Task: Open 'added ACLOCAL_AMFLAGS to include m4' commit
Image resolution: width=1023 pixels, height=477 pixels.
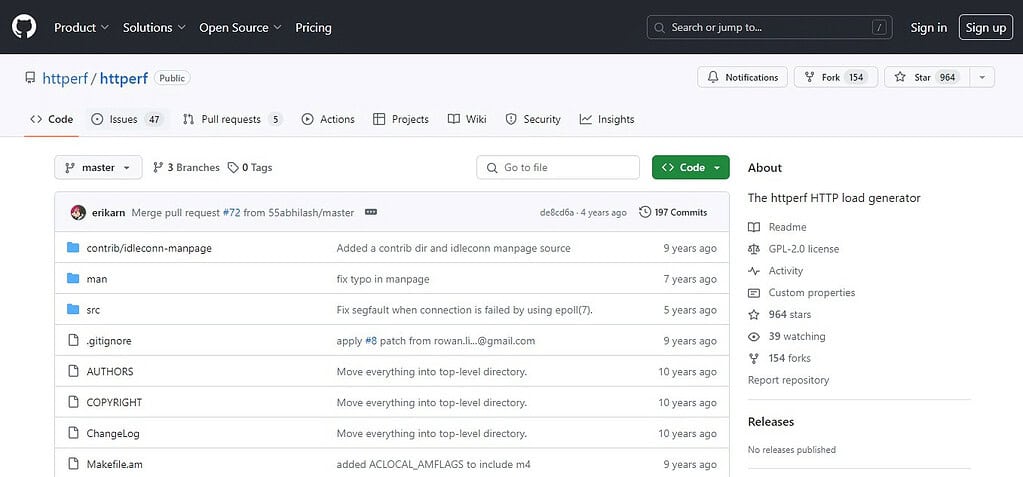Action: (x=433, y=465)
